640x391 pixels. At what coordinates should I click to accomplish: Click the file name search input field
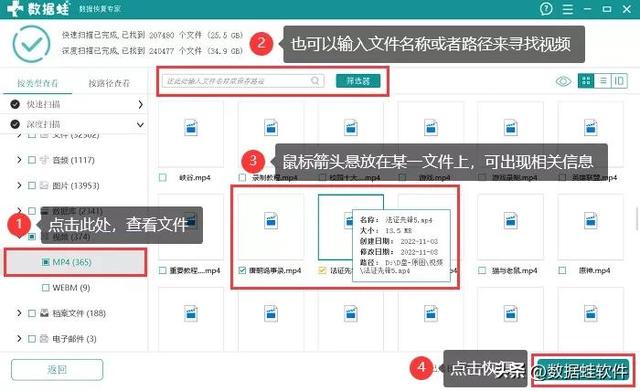coord(236,81)
